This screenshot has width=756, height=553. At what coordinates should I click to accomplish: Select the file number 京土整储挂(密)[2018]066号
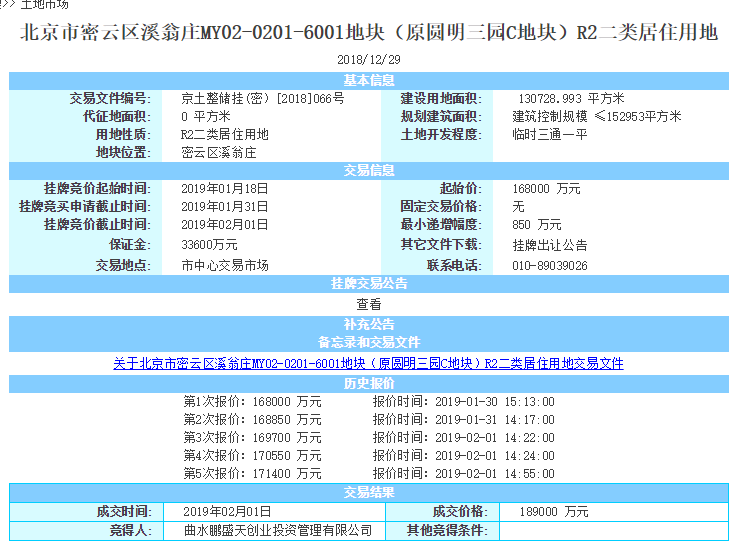tap(263, 99)
